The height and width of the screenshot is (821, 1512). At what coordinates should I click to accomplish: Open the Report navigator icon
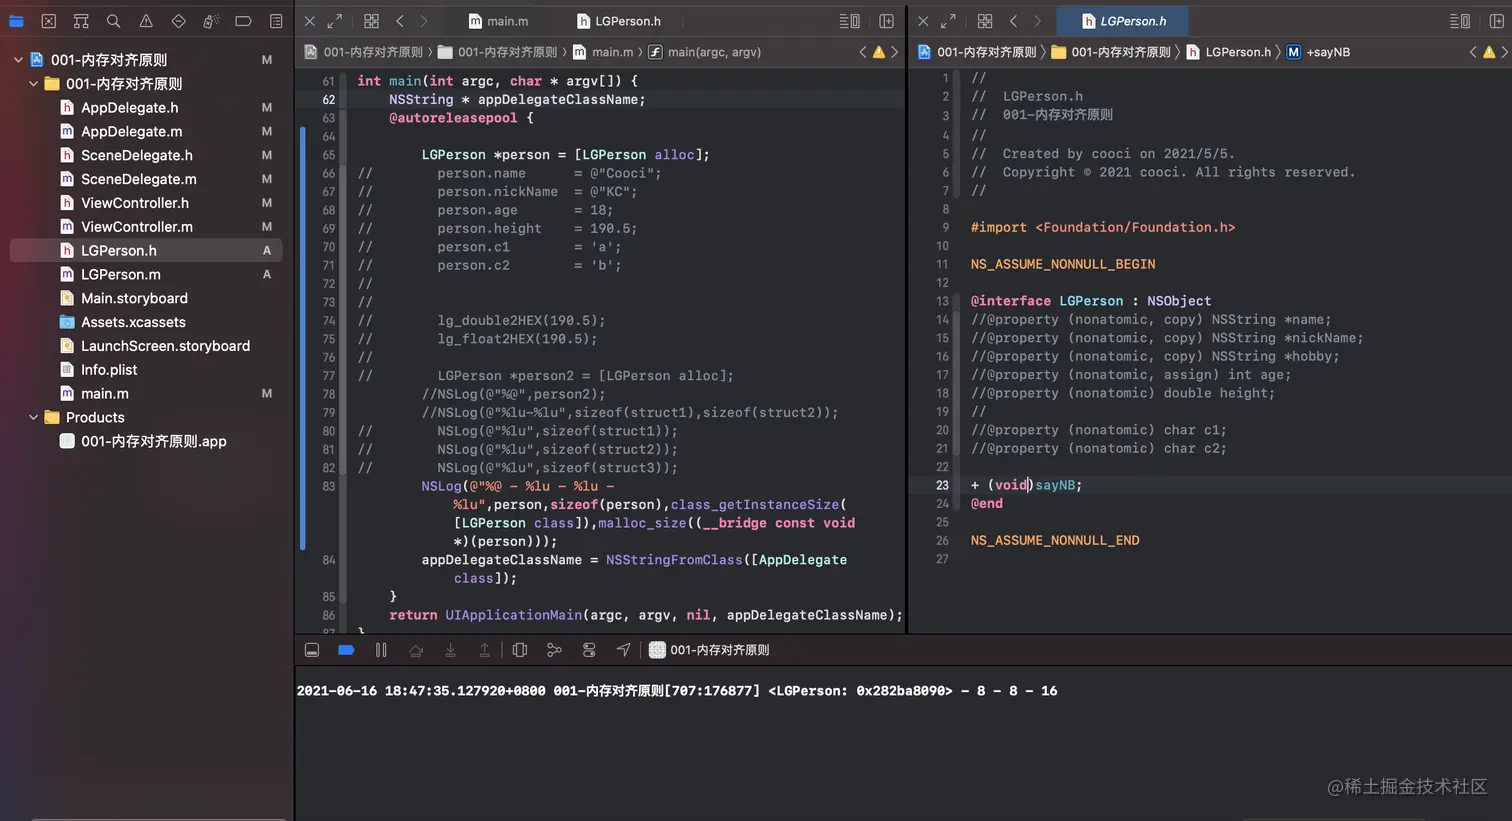[x=276, y=21]
